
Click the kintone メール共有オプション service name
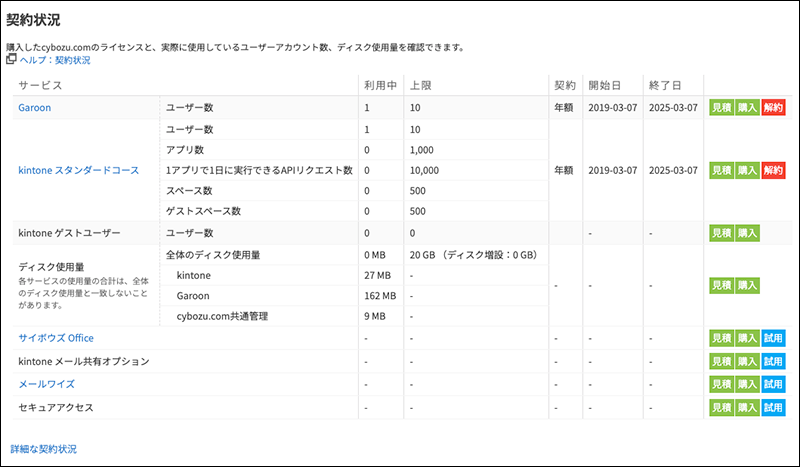84,361
